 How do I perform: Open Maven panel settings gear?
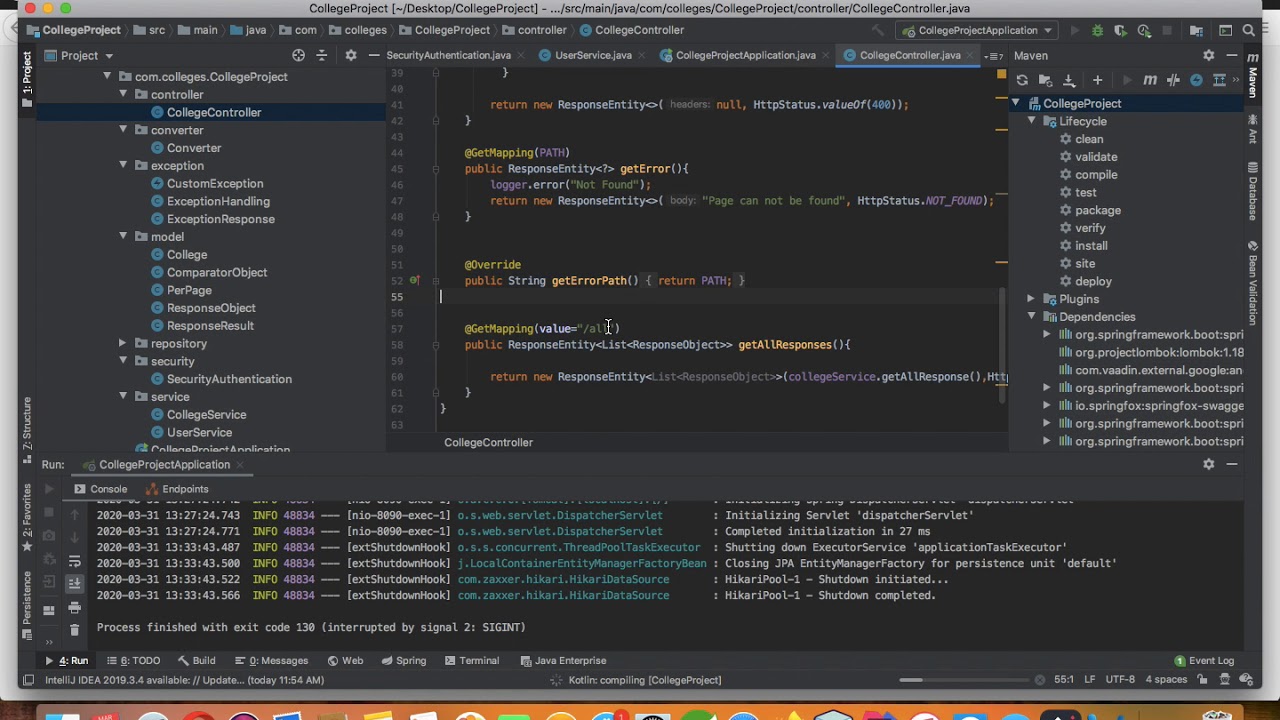pos(1208,56)
